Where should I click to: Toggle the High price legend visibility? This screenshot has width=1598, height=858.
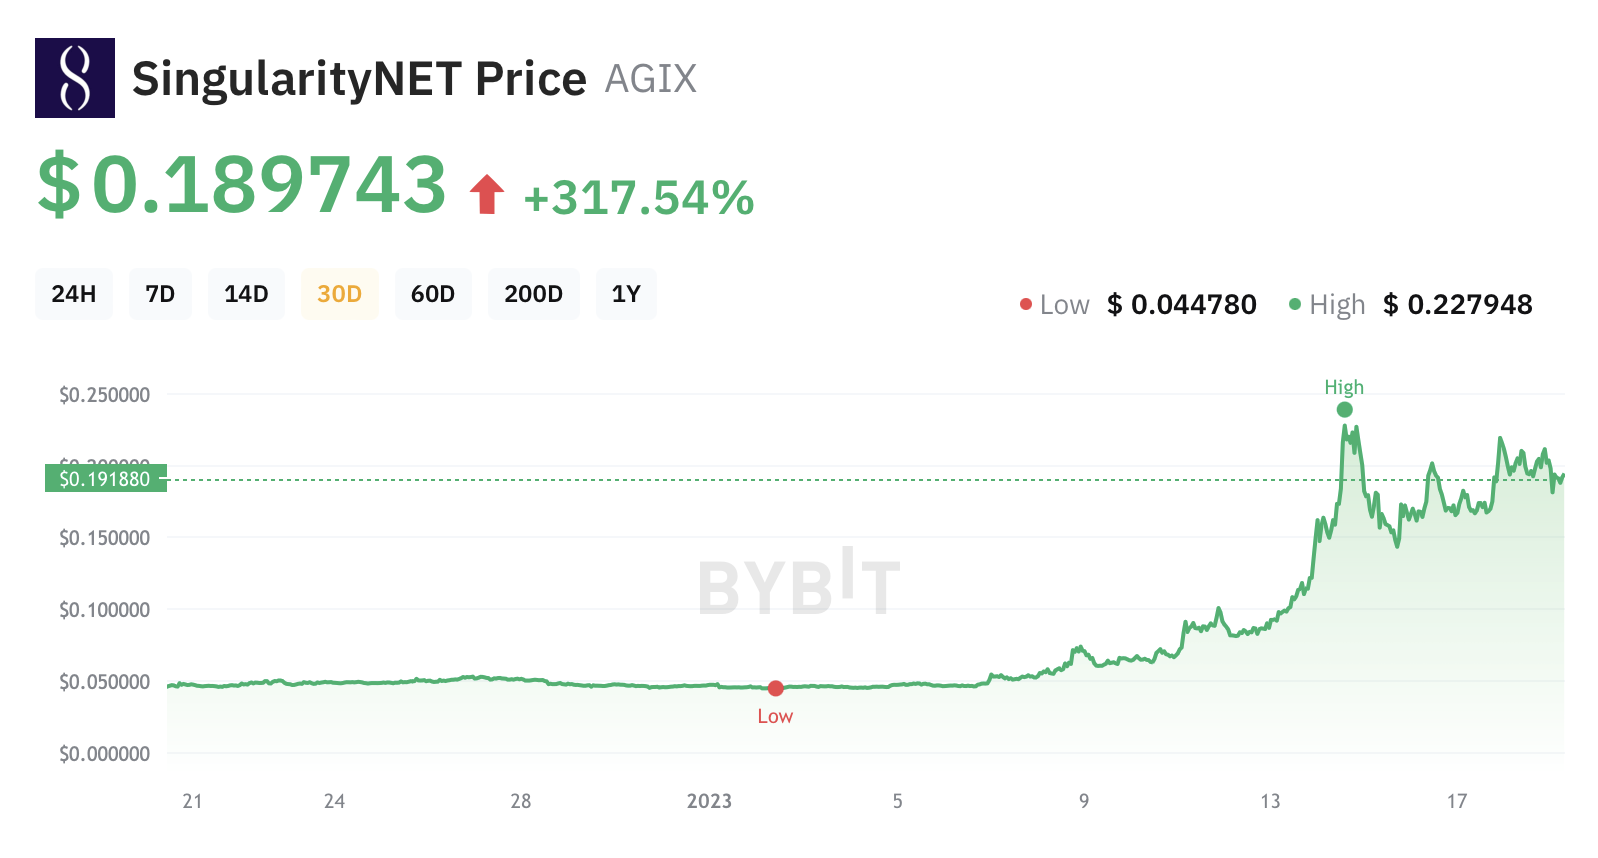coord(1336,304)
